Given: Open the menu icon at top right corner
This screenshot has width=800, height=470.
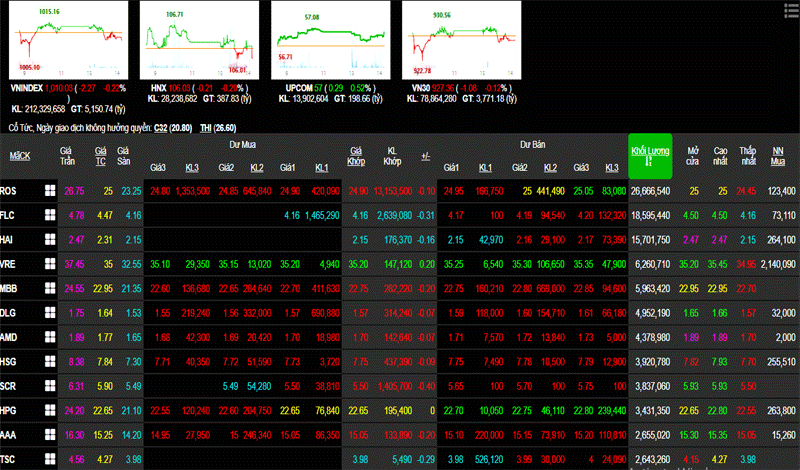Looking at the screenshot, I should 791,11.
